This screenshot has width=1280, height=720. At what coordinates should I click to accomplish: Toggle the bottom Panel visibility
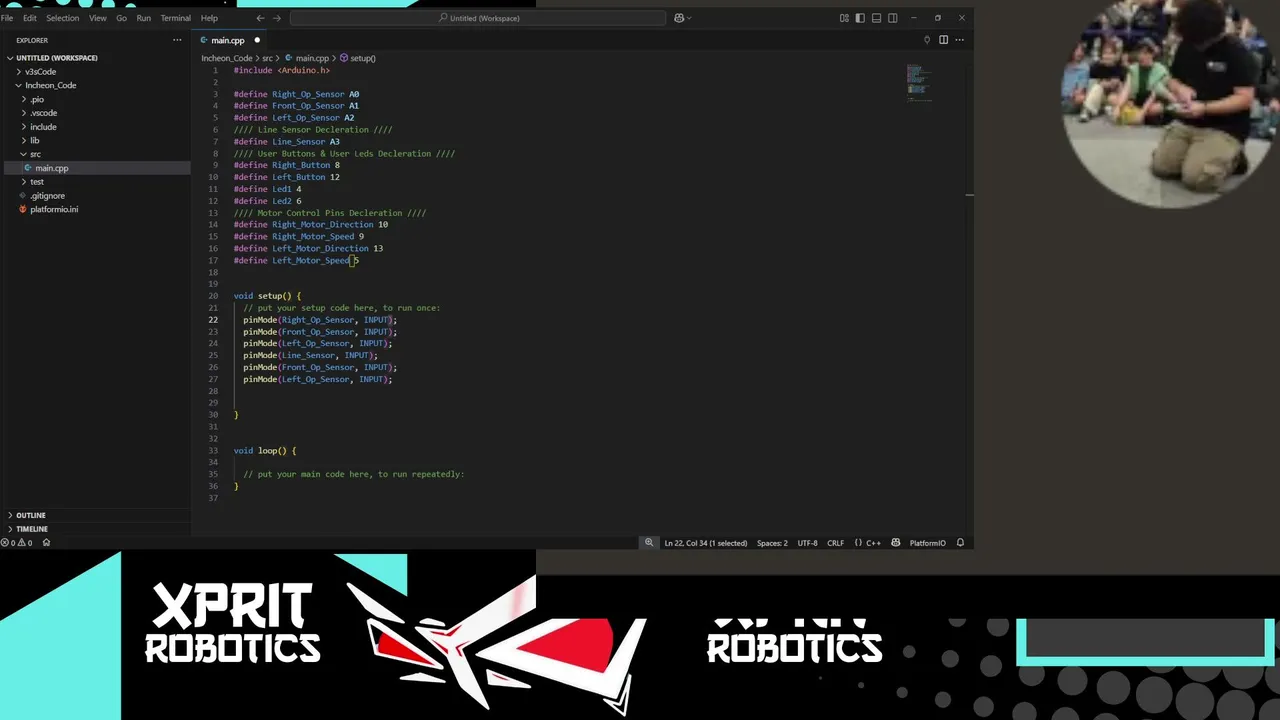pyautogui.click(x=876, y=18)
